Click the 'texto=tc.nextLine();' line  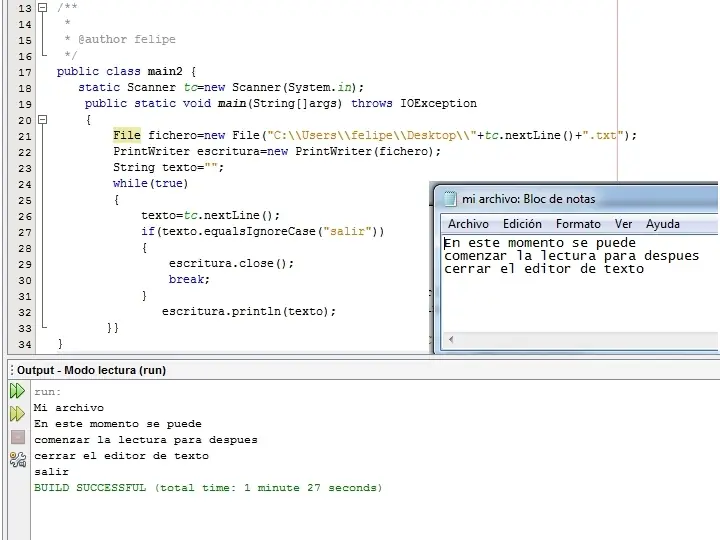click(210, 215)
